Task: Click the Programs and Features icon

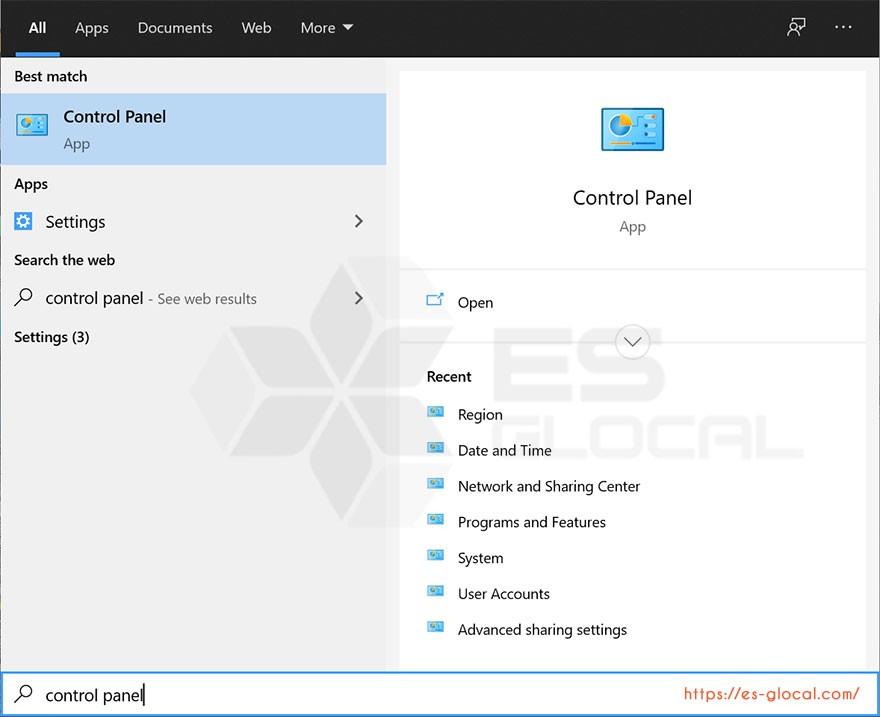Action: pyautogui.click(x=436, y=520)
